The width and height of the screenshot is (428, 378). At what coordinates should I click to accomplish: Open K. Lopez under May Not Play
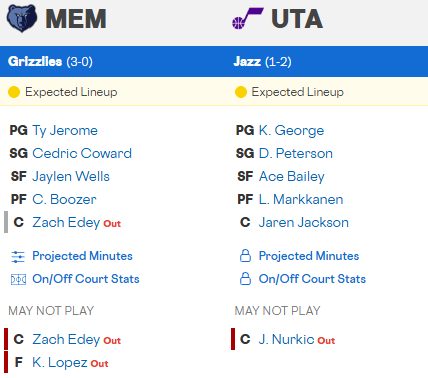pos(60,363)
